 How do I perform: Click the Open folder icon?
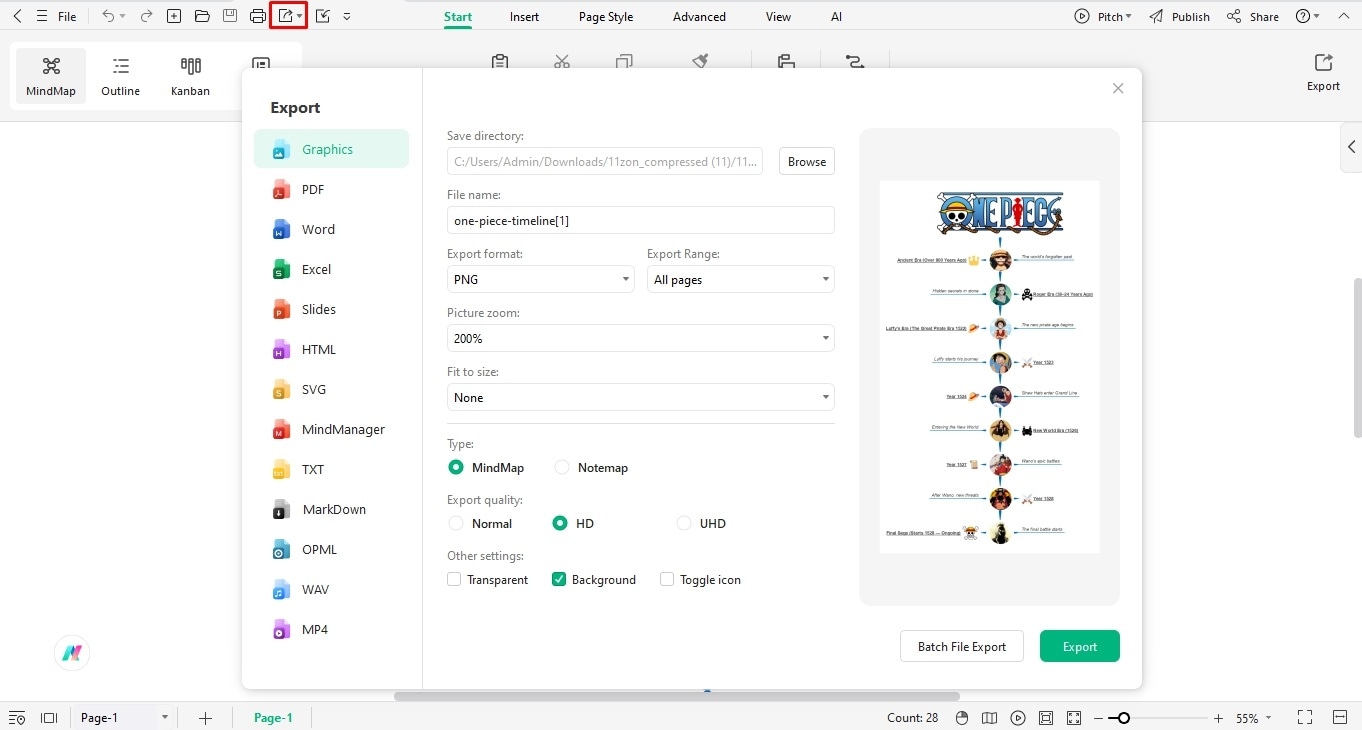coord(202,16)
